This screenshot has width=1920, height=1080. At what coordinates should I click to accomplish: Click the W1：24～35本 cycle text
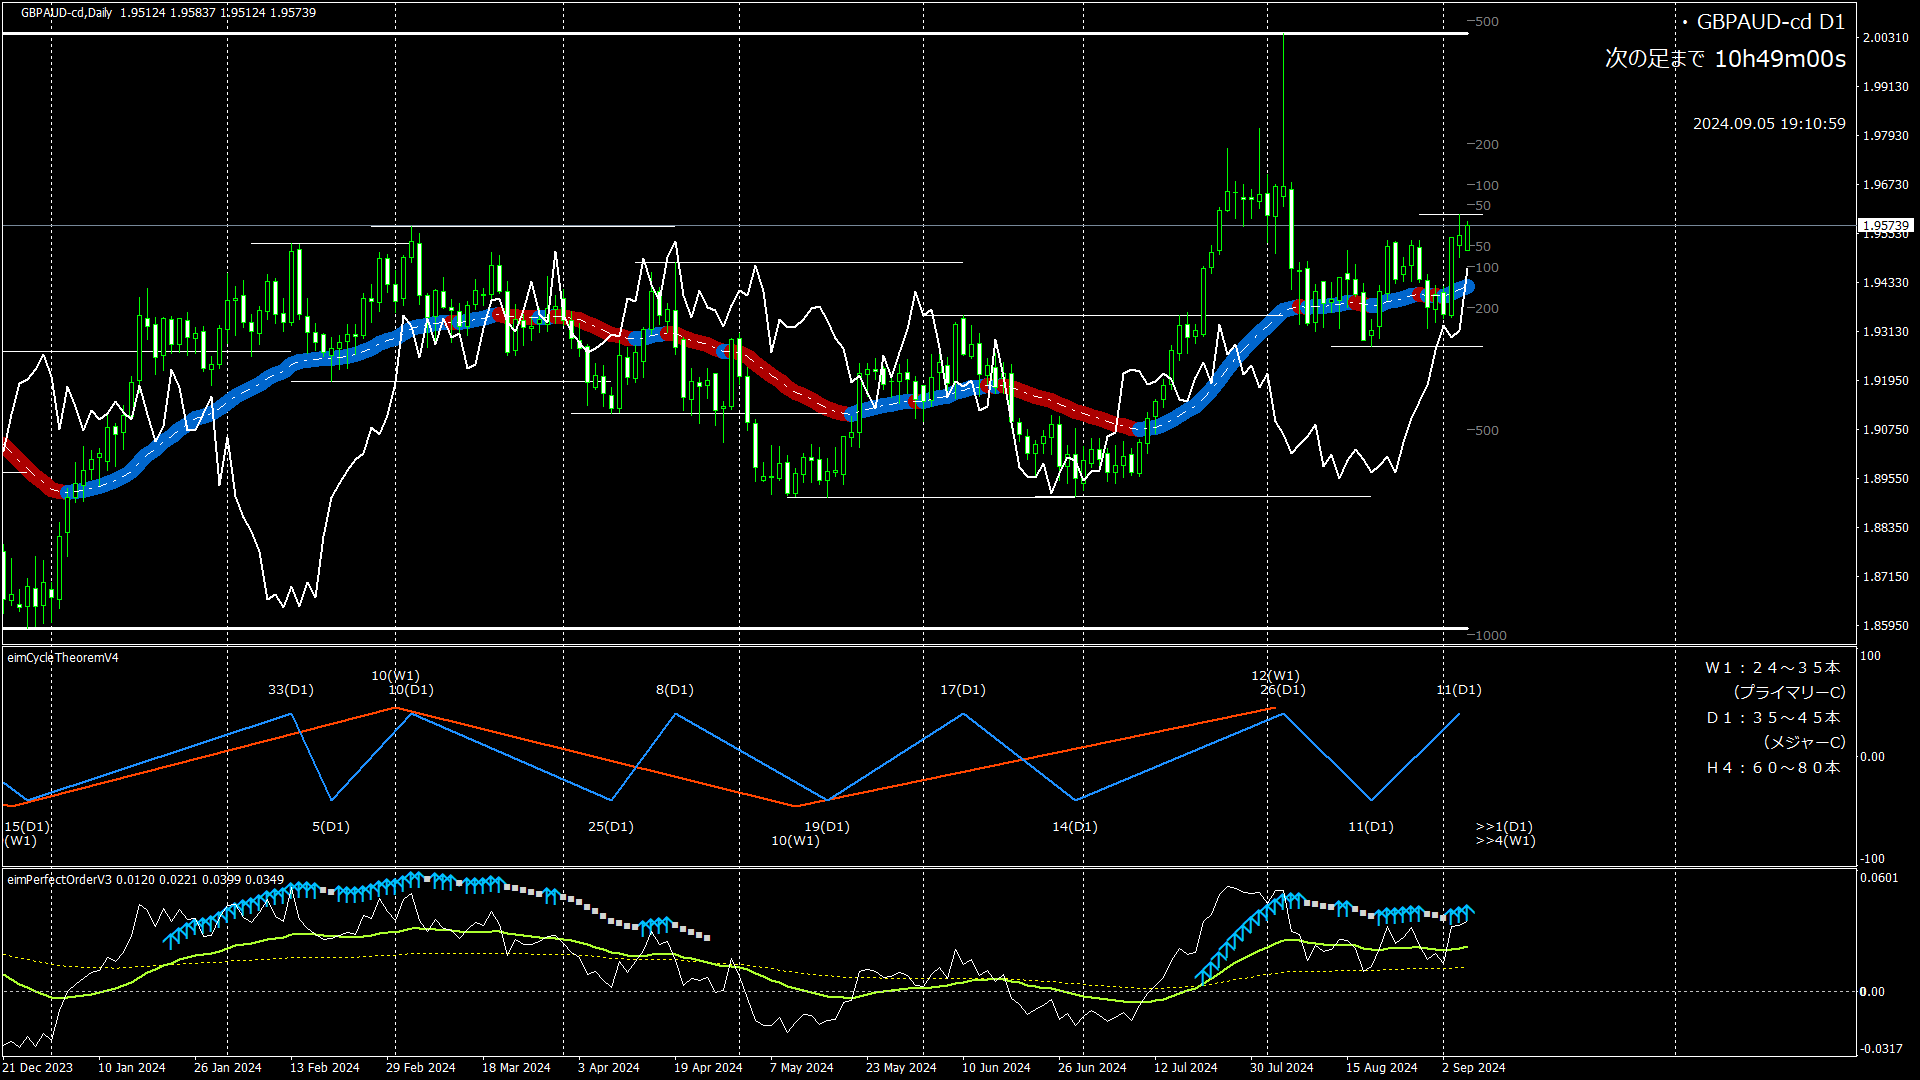pos(1772,668)
